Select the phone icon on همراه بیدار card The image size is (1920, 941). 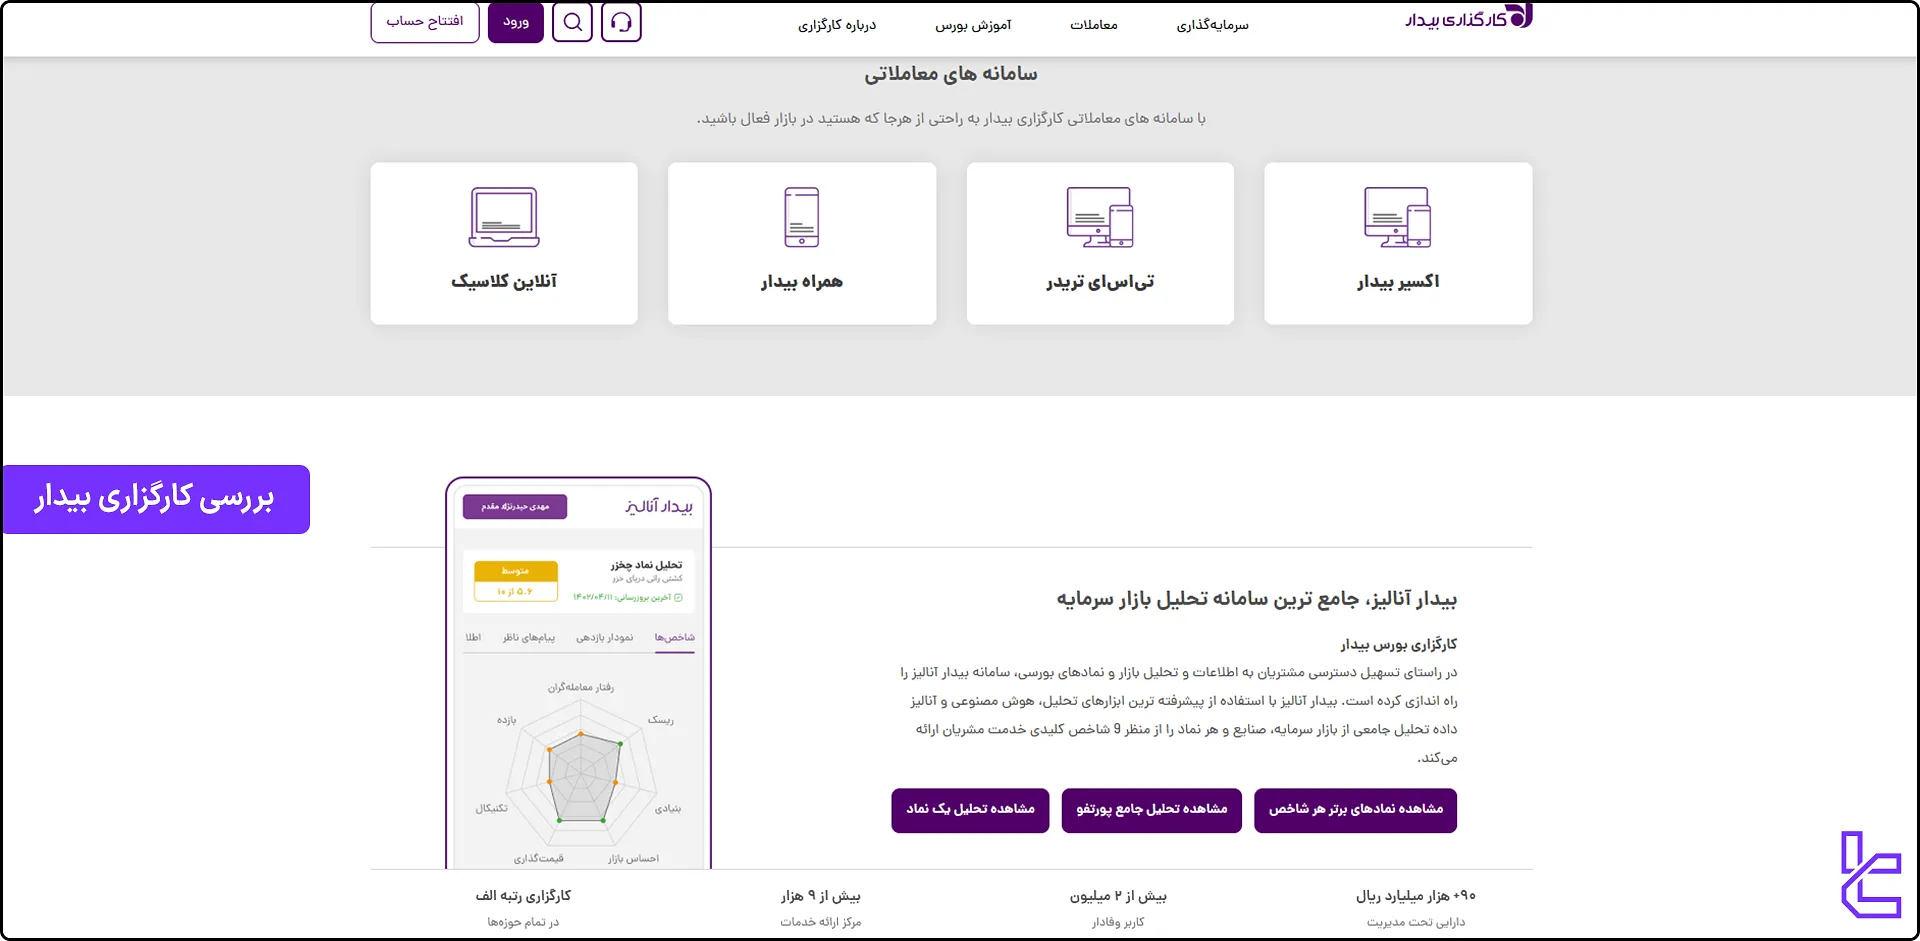point(801,216)
